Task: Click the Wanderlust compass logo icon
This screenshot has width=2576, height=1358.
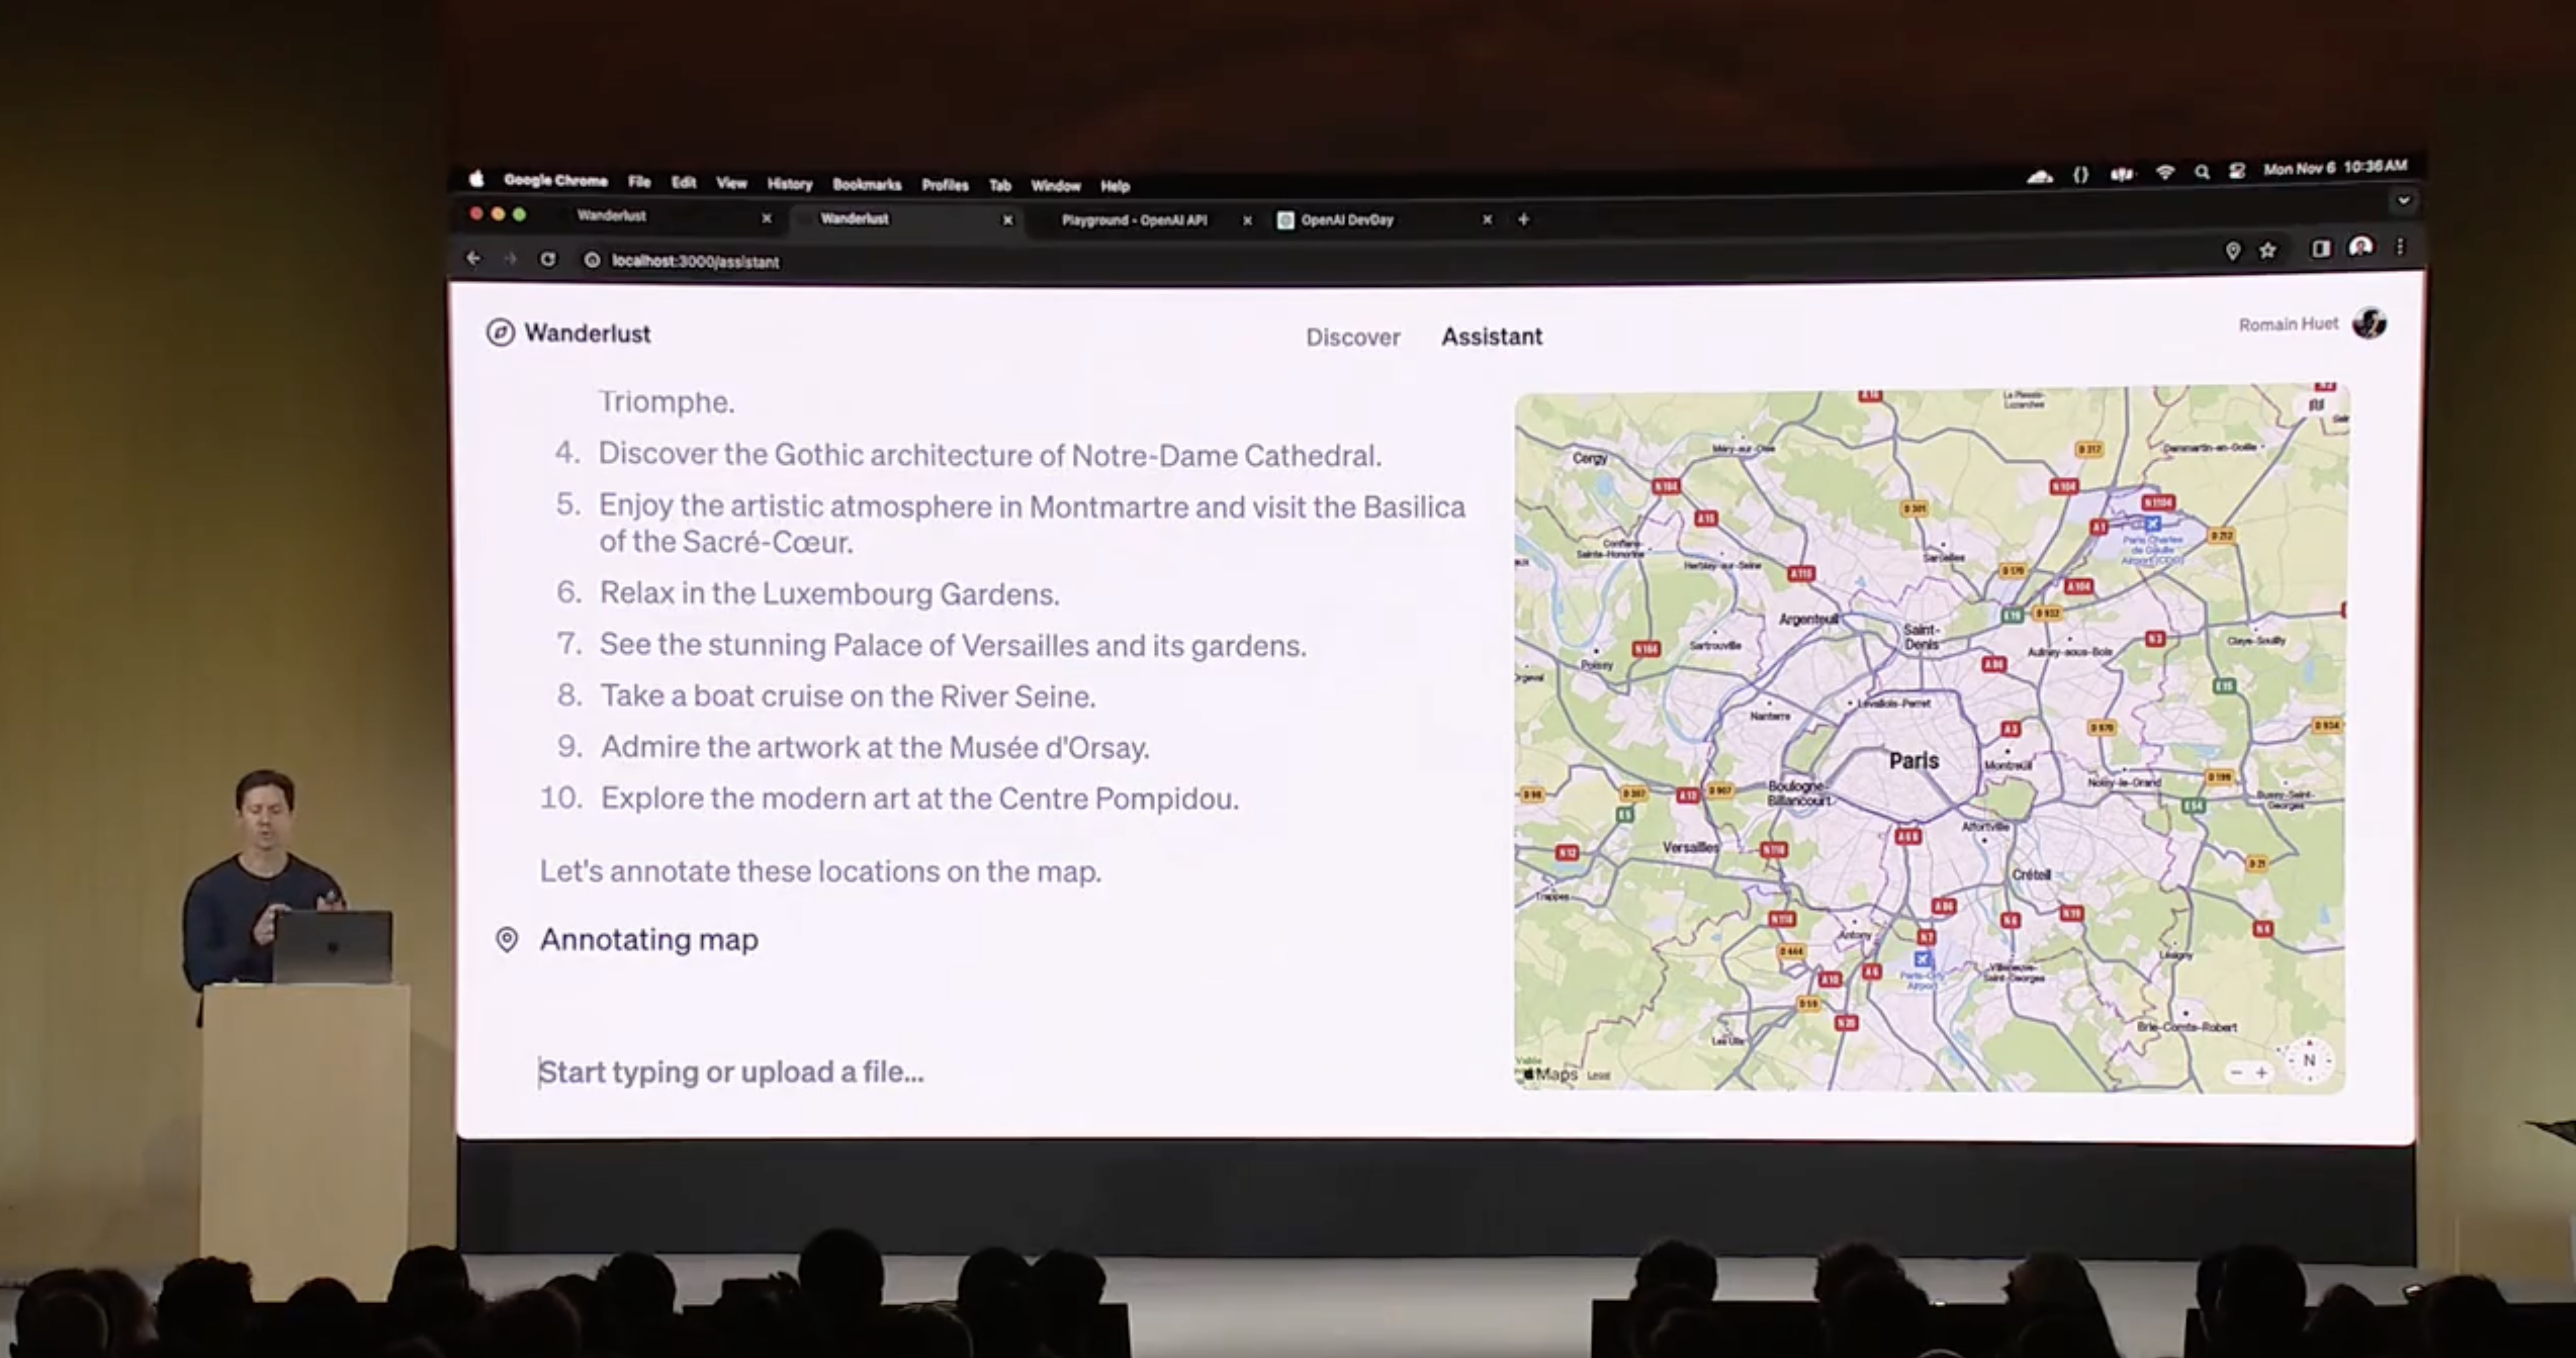Action: (500, 332)
